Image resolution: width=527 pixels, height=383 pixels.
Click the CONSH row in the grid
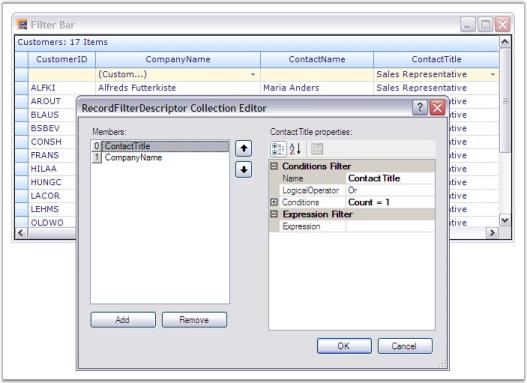coord(46,141)
